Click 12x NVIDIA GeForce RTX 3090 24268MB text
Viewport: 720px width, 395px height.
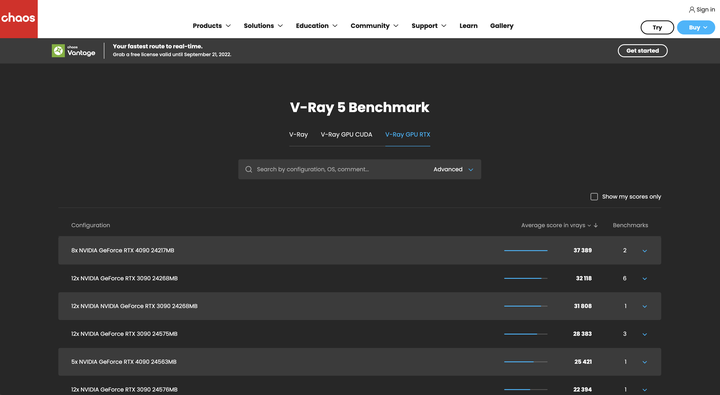pos(124,278)
